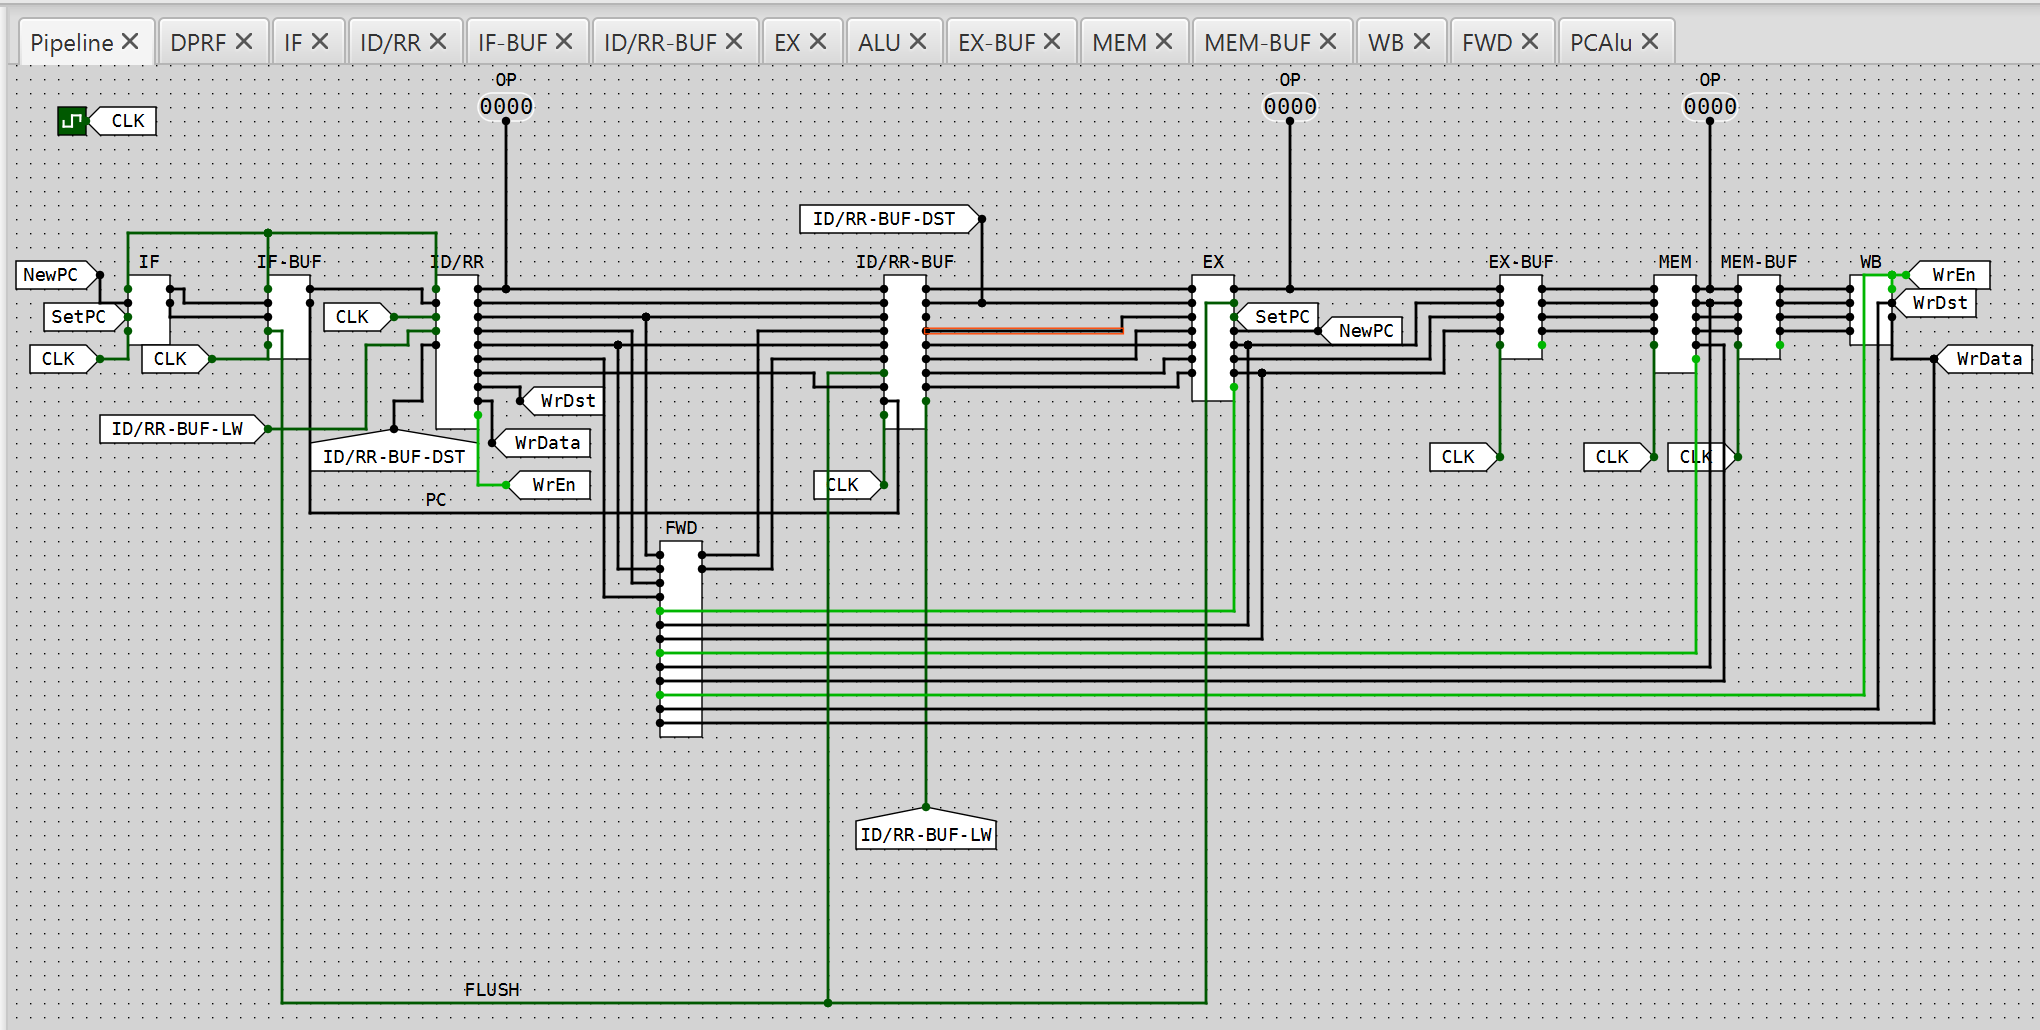This screenshot has height=1030, width=2040.
Task: Select the WrDst tunnel near ID/RR
Action: click(562, 401)
